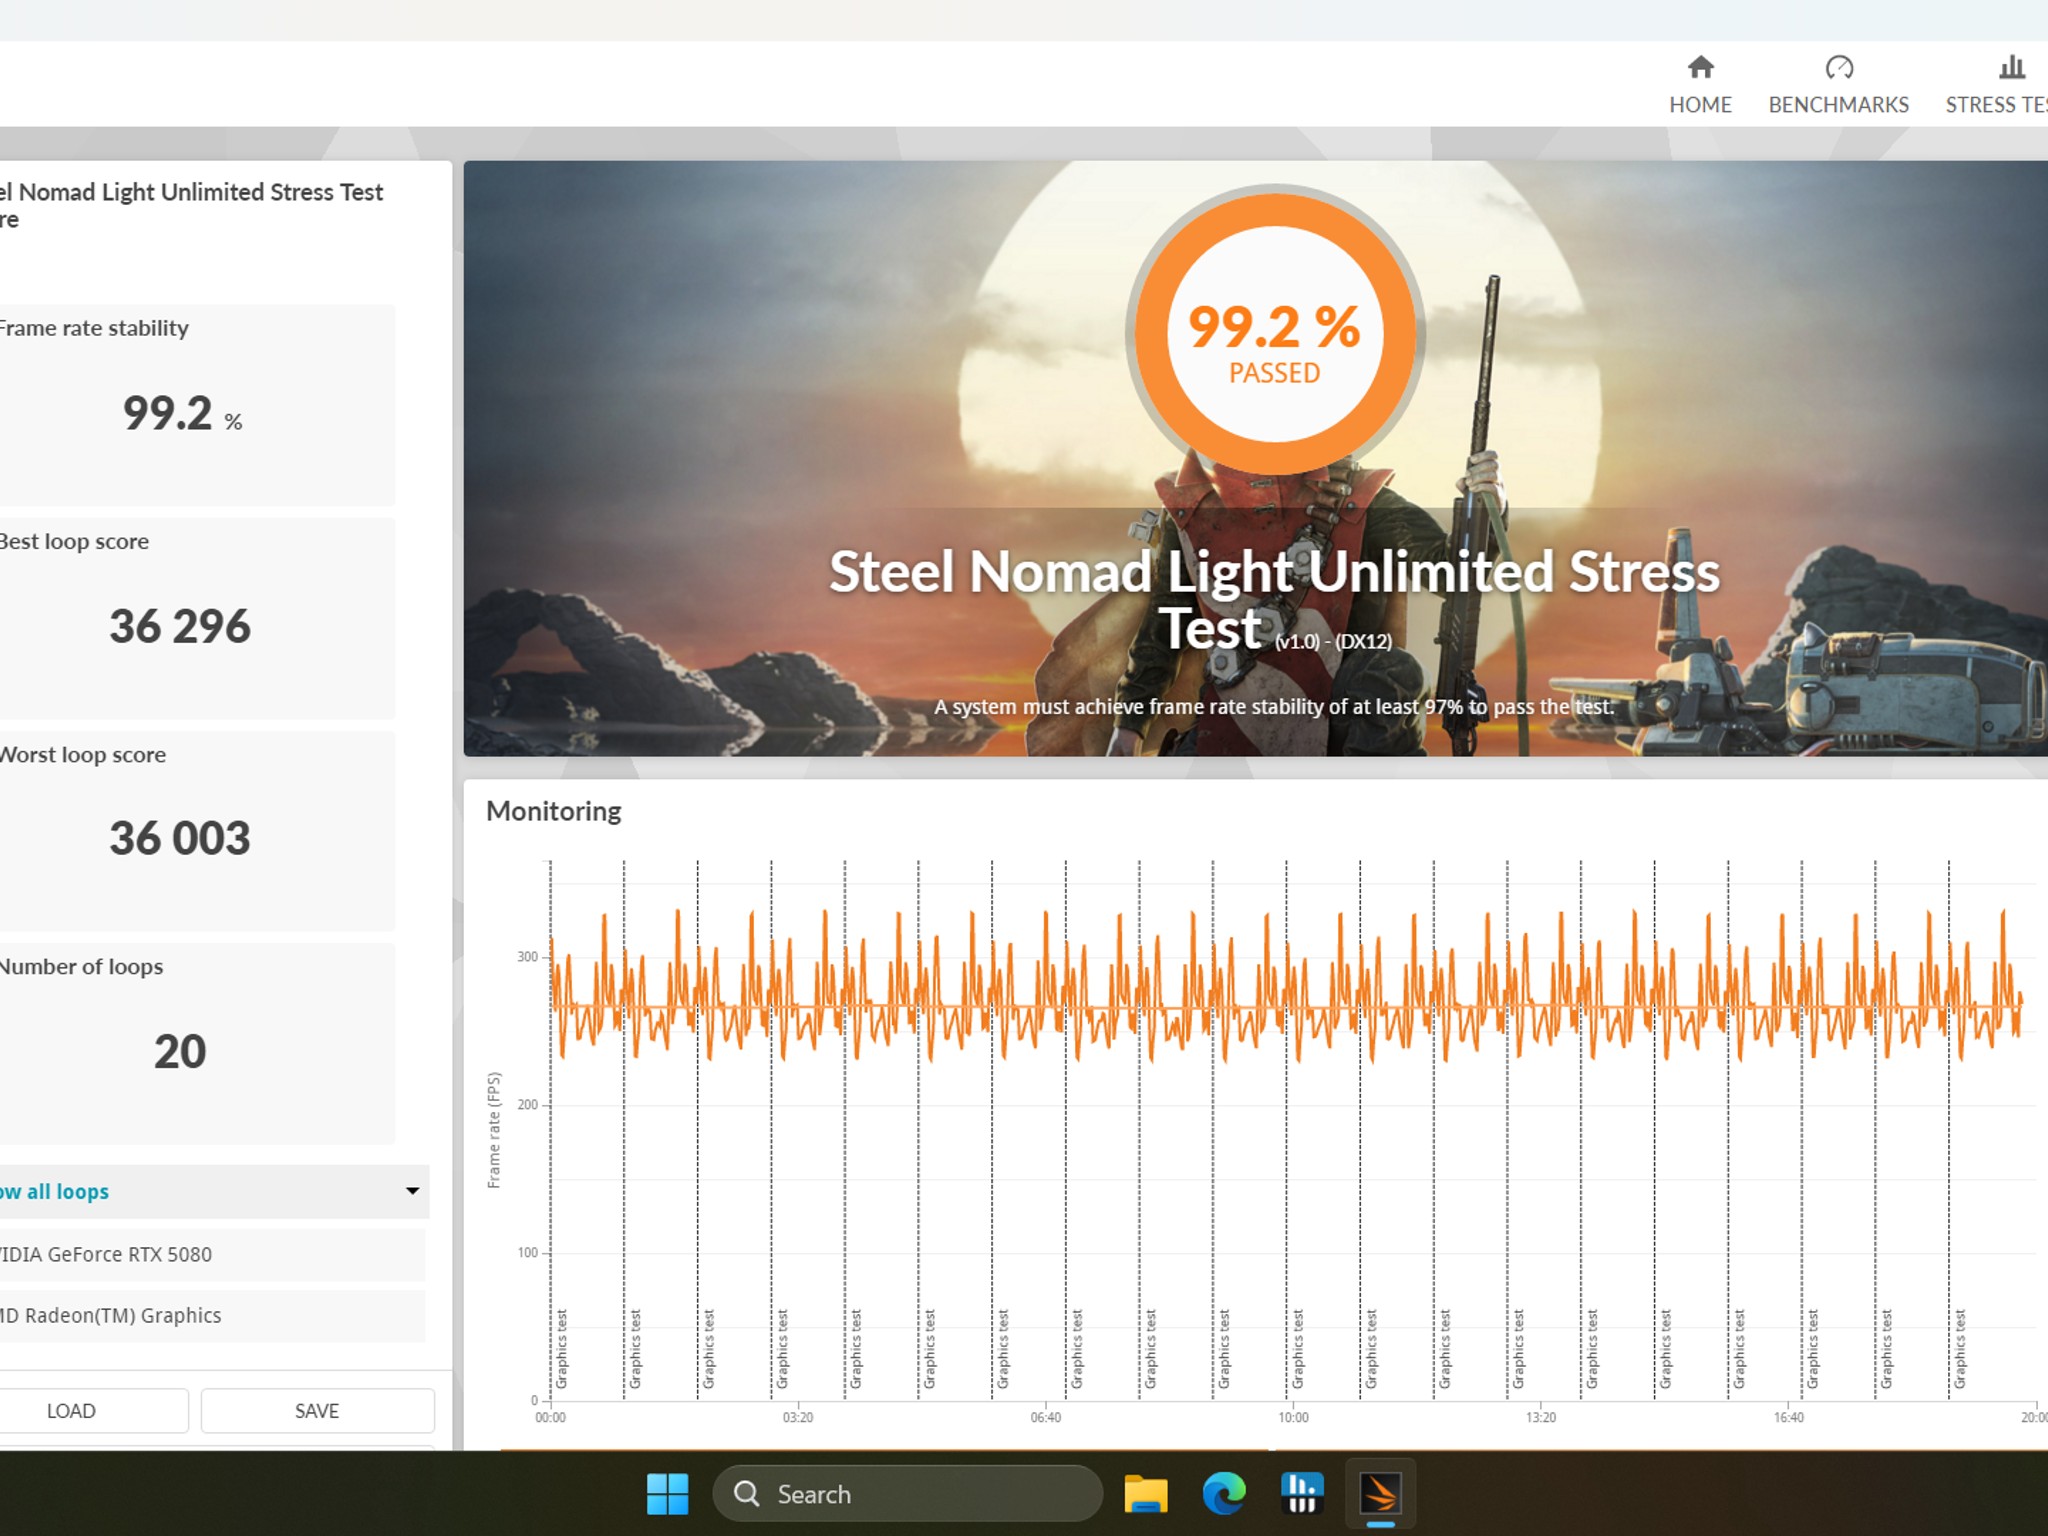Viewport: 2048px width, 1536px height.
Task: Click the taskbar Search box
Action: coord(906,1494)
